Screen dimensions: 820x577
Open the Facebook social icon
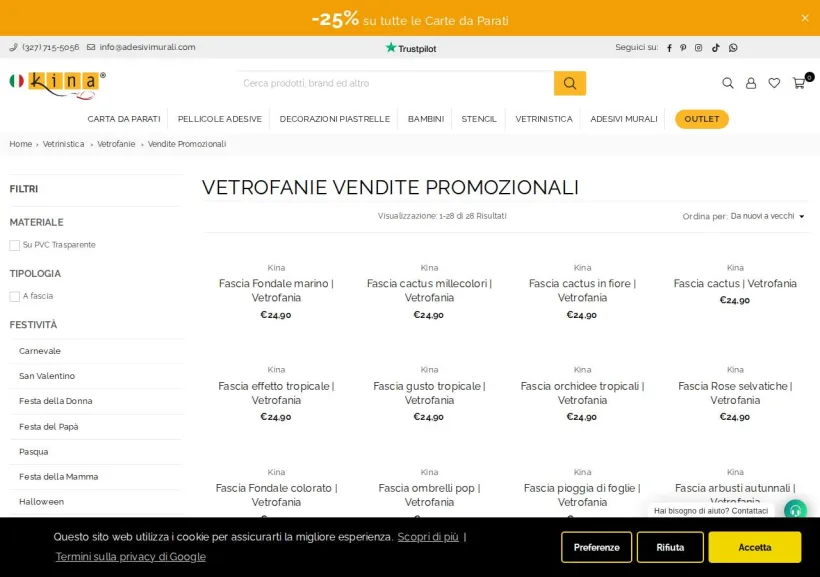click(669, 48)
